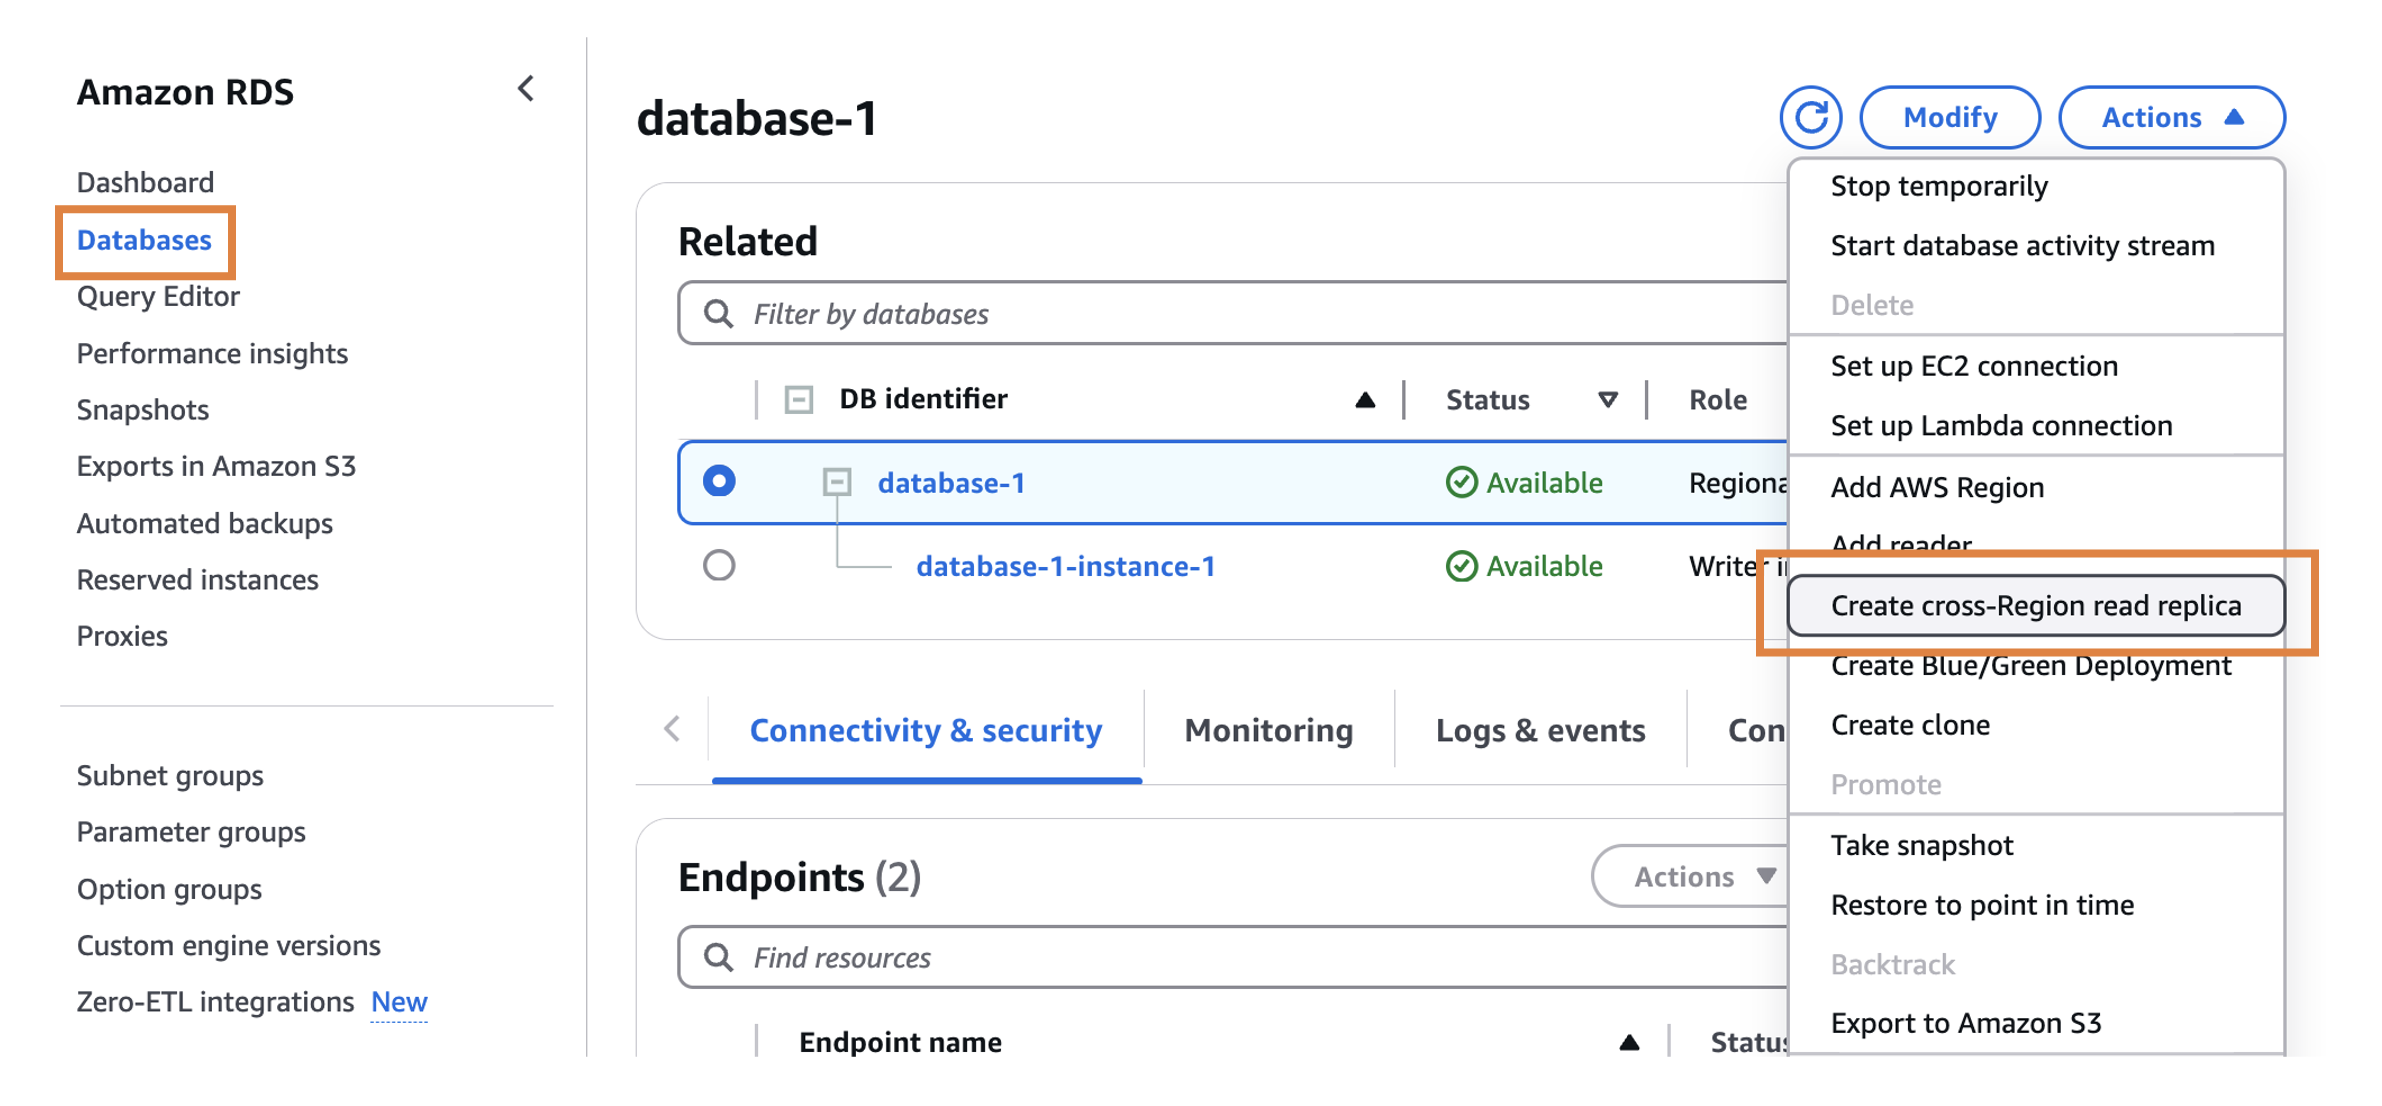Close the top Actions dropdown

click(x=2171, y=117)
